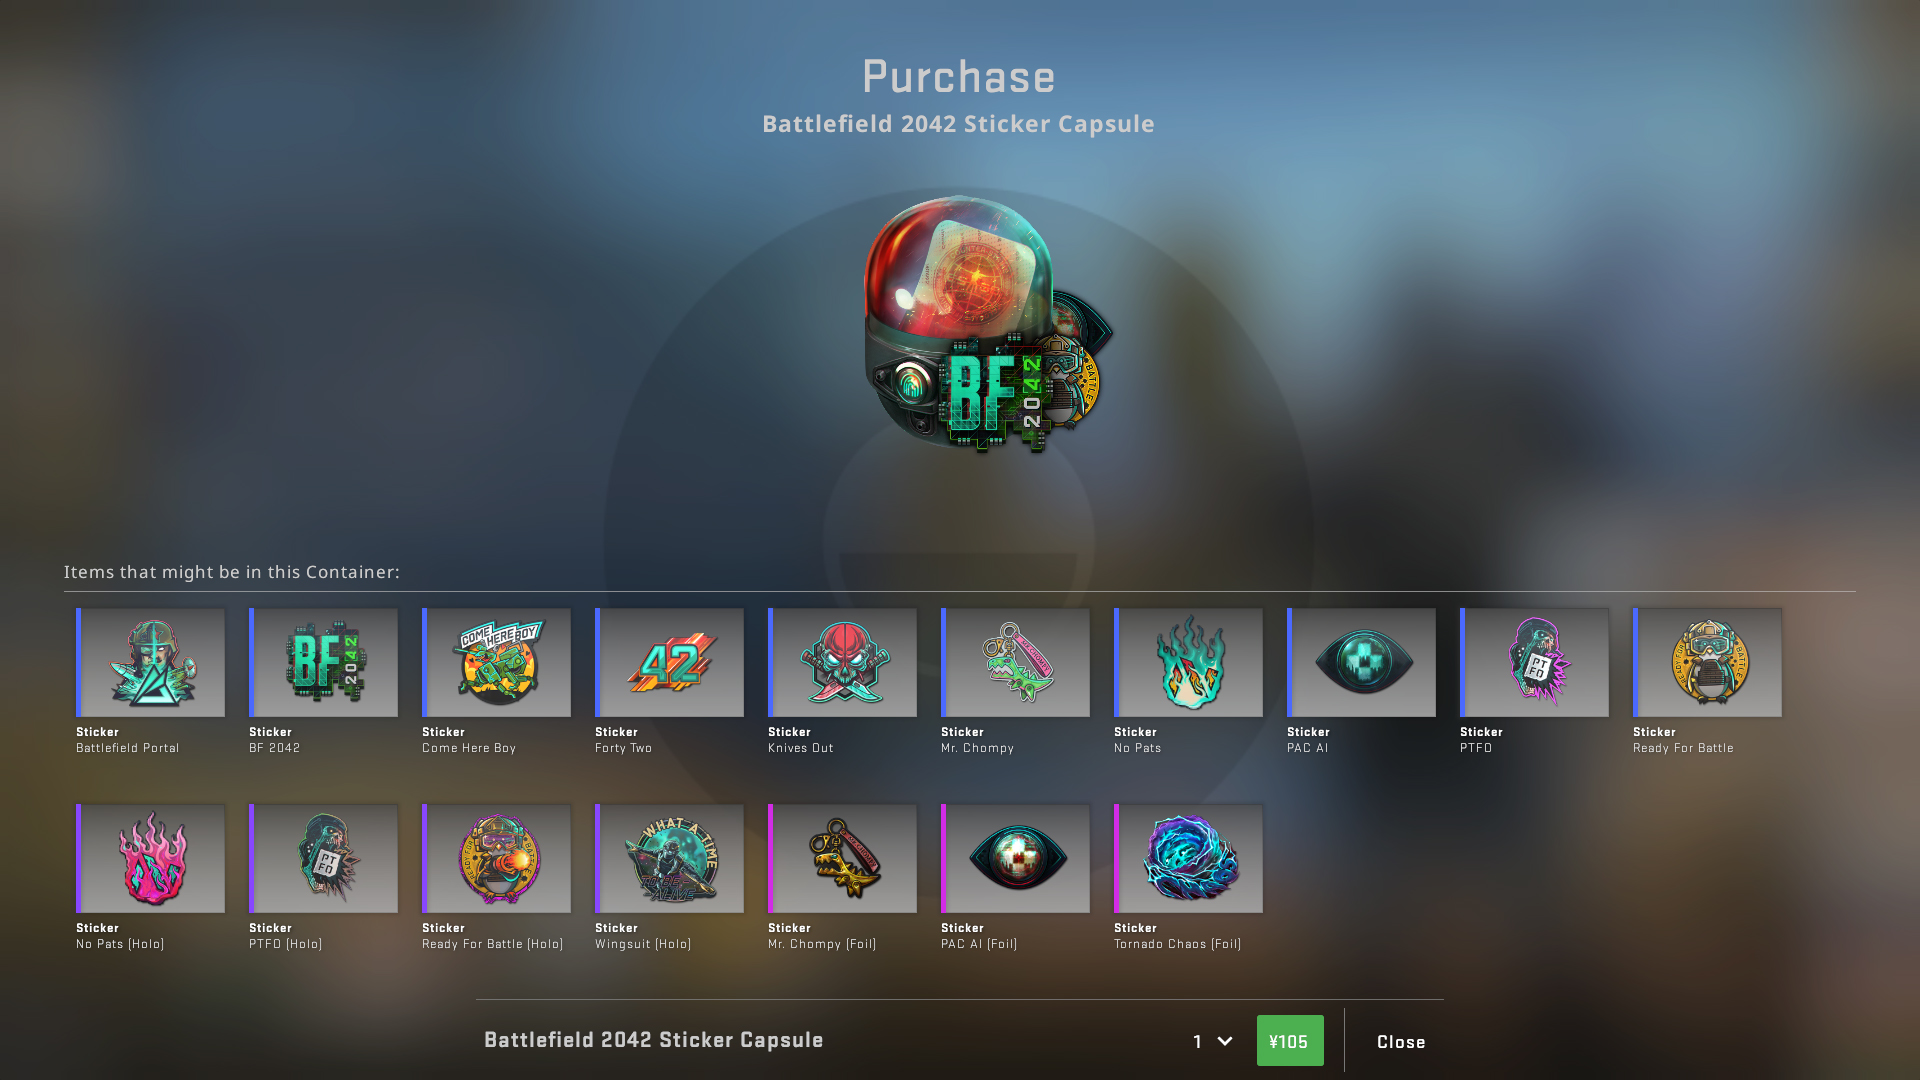This screenshot has height=1080, width=1920.
Task: Close the purchase dialog
Action: [x=1401, y=1042]
